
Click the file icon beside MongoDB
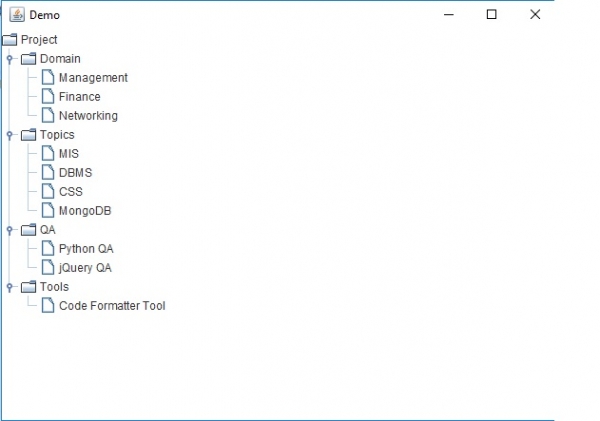pos(48,211)
